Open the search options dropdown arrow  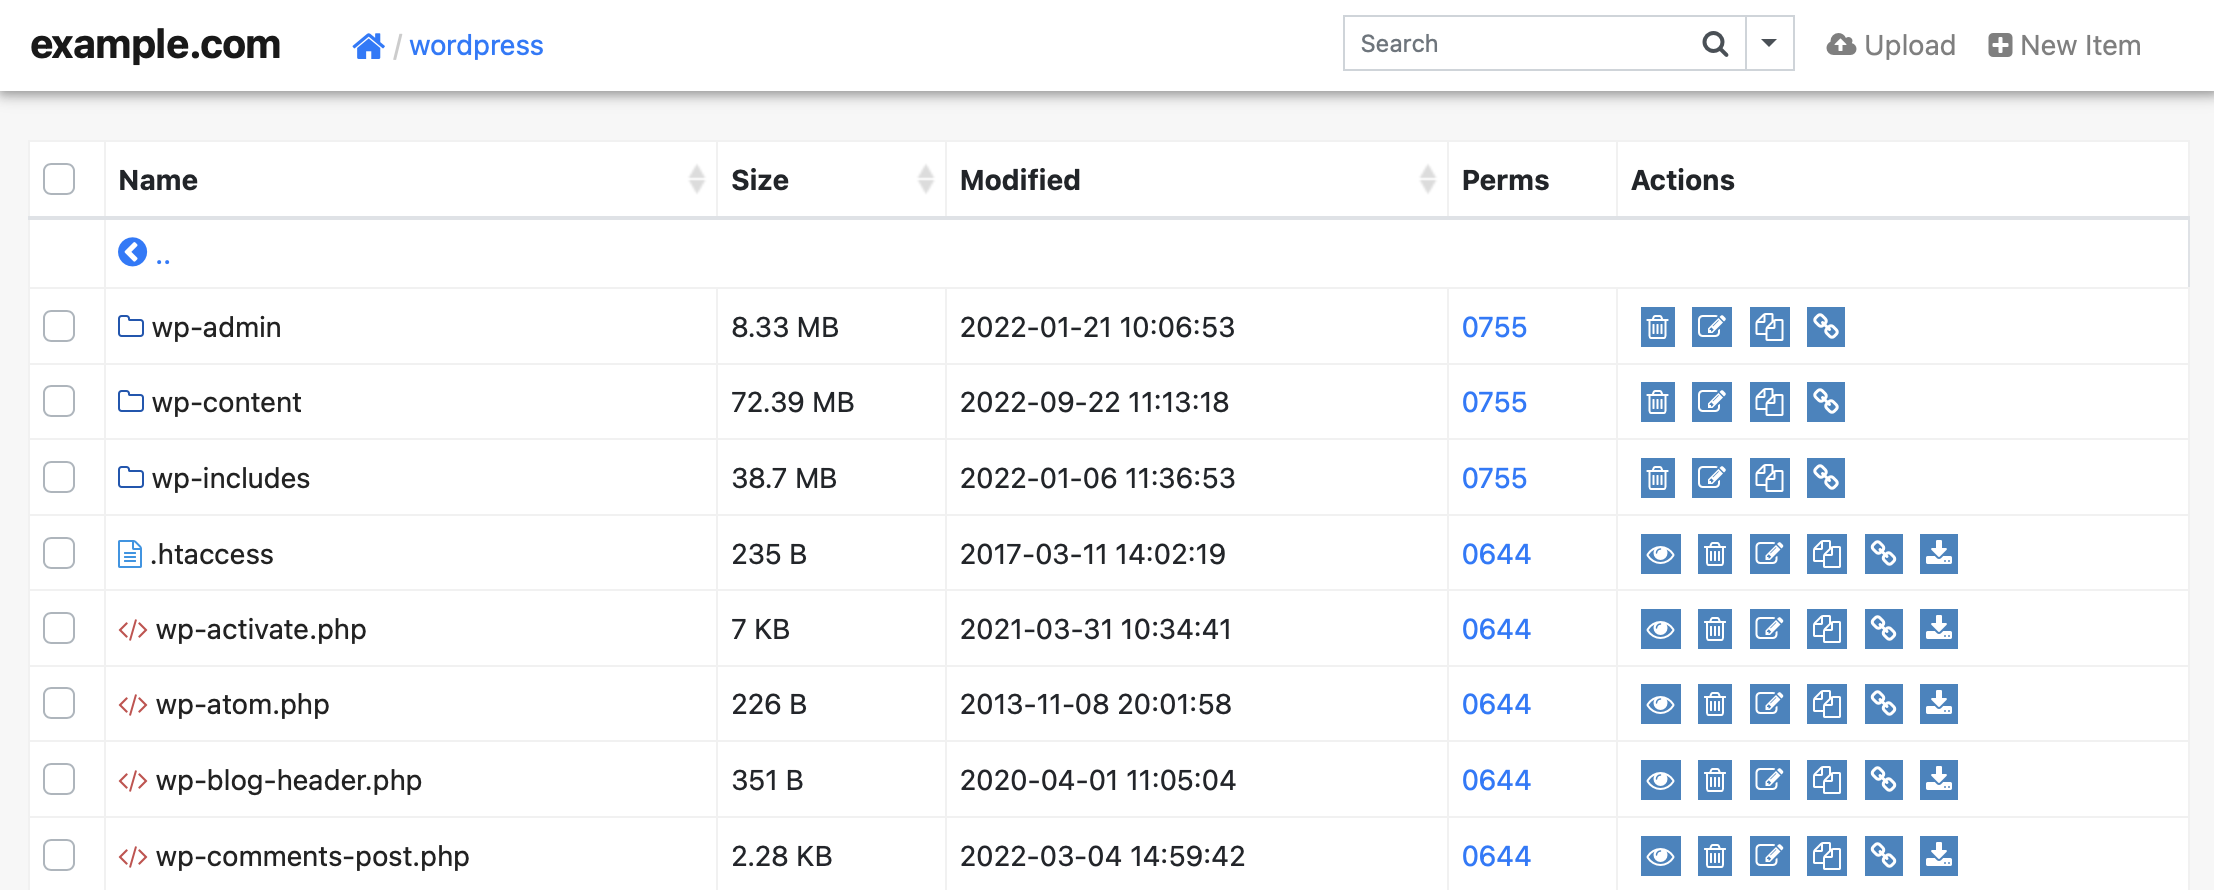(1769, 44)
